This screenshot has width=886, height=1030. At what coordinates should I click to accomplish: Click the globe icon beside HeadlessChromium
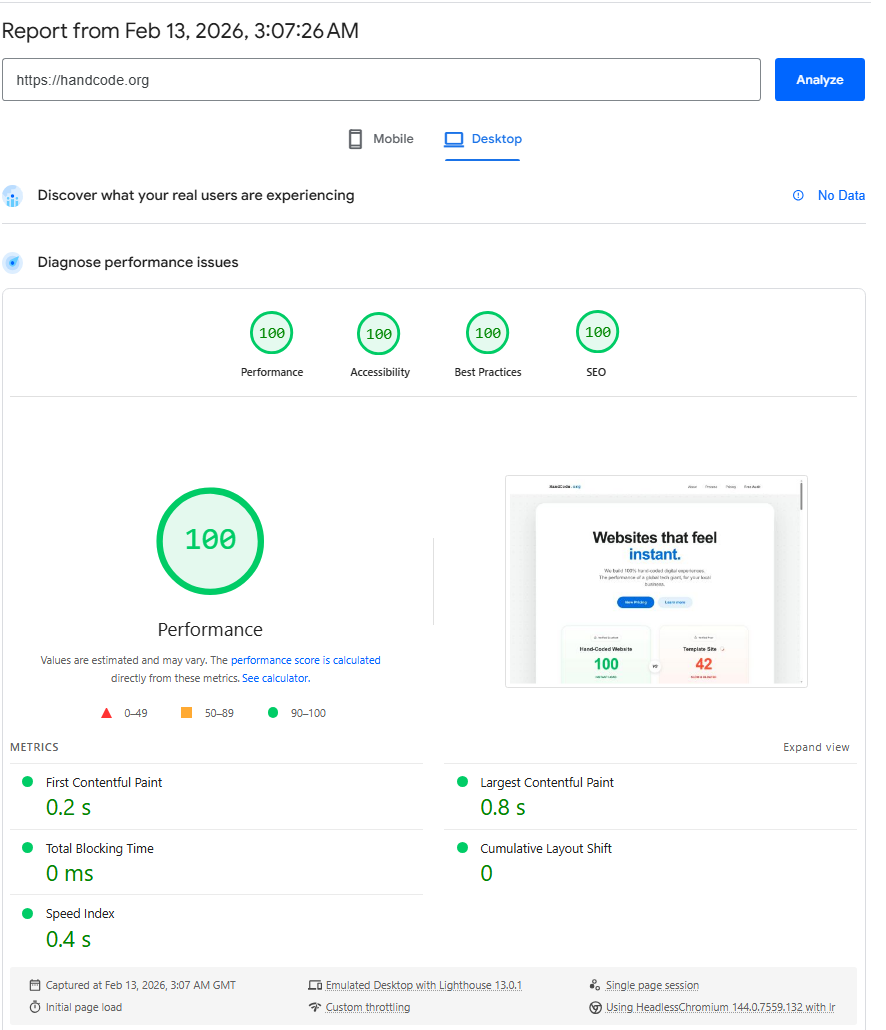pos(594,1007)
